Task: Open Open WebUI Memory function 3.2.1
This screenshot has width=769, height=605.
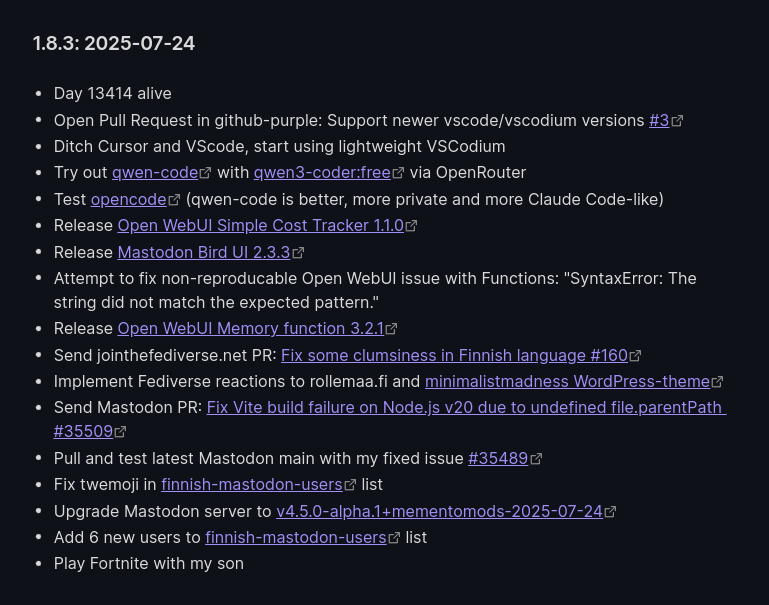Action: click(251, 328)
